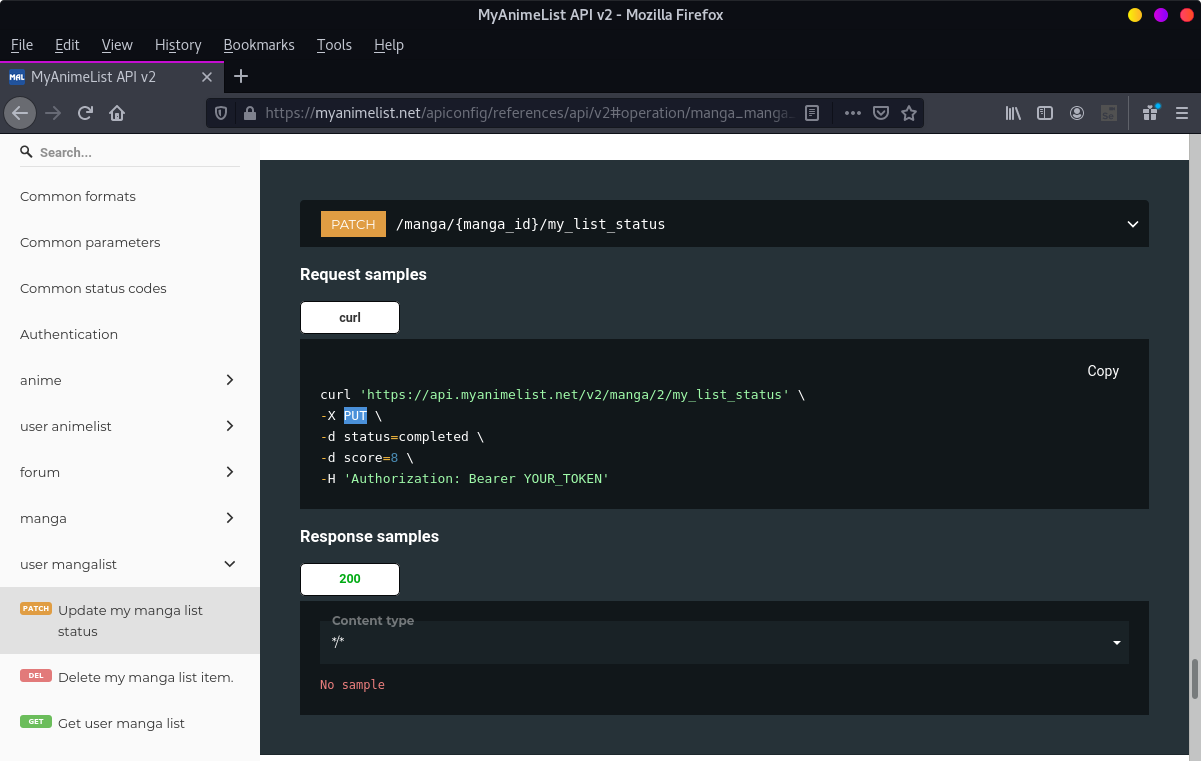Open the Firefox hamburger menu
The height and width of the screenshot is (761, 1201).
coord(1182,113)
